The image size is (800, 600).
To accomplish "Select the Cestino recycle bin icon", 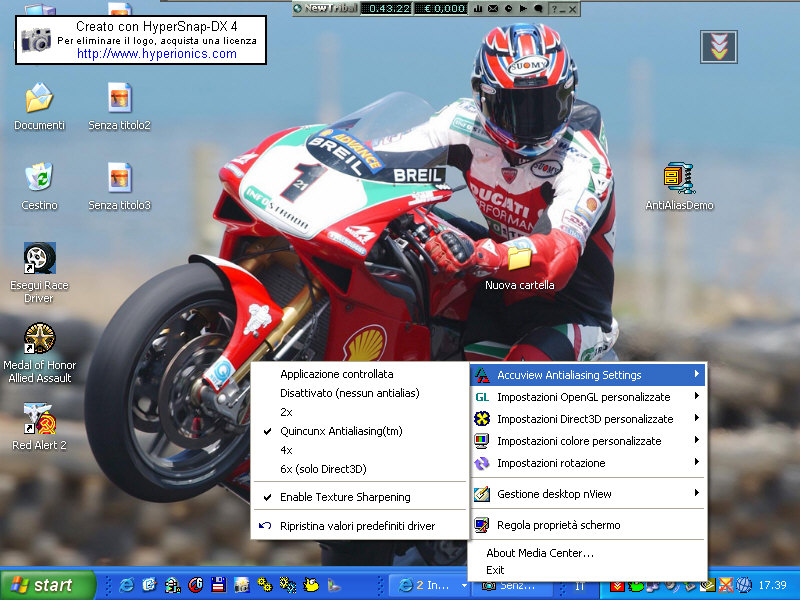I will pyautogui.click(x=39, y=177).
